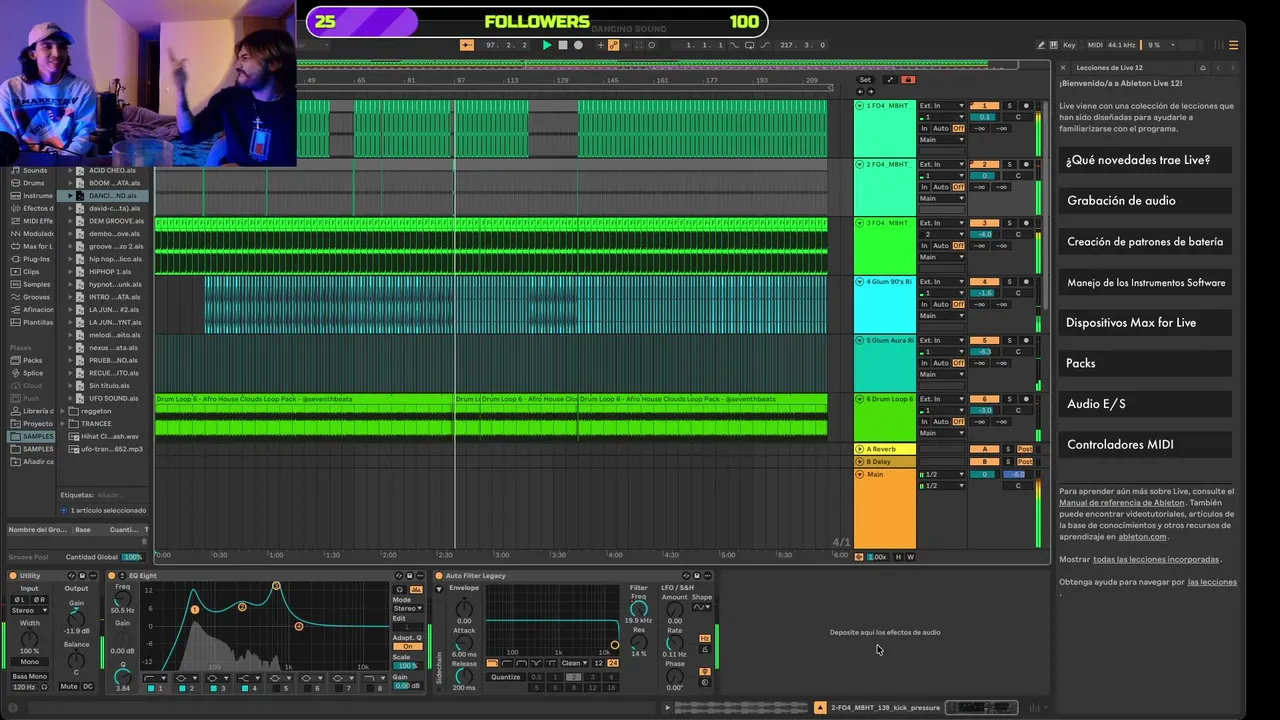Screen dimensions: 1280x720
Task: Open Auto Filter Clean circuit dropdown
Action: pyautogui.click(x=574, y=663)
